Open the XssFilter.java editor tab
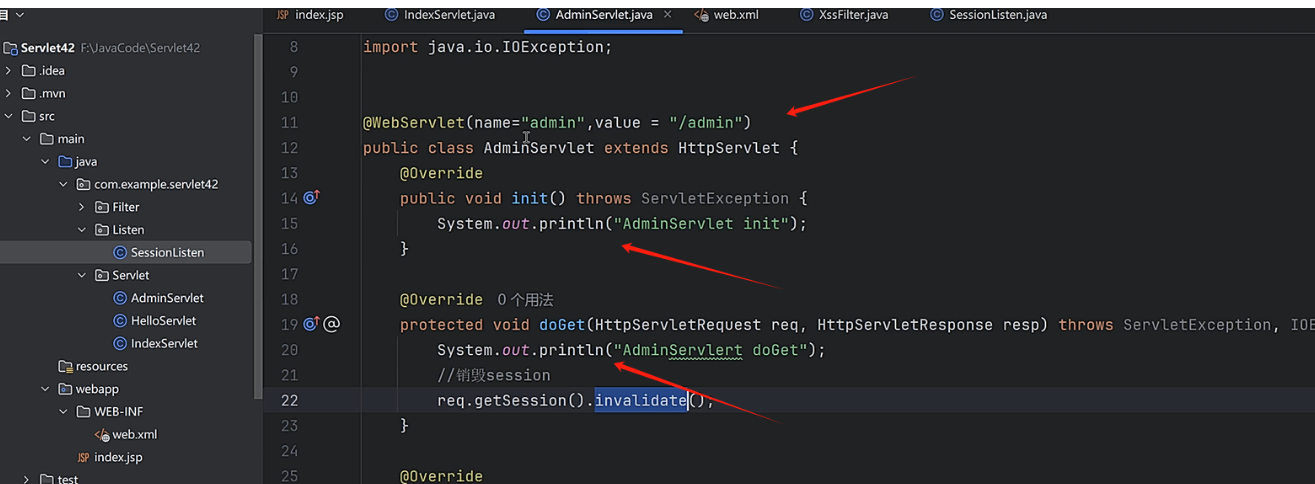The height and width of the screenshot is (484, 1315). coord(844,15)
